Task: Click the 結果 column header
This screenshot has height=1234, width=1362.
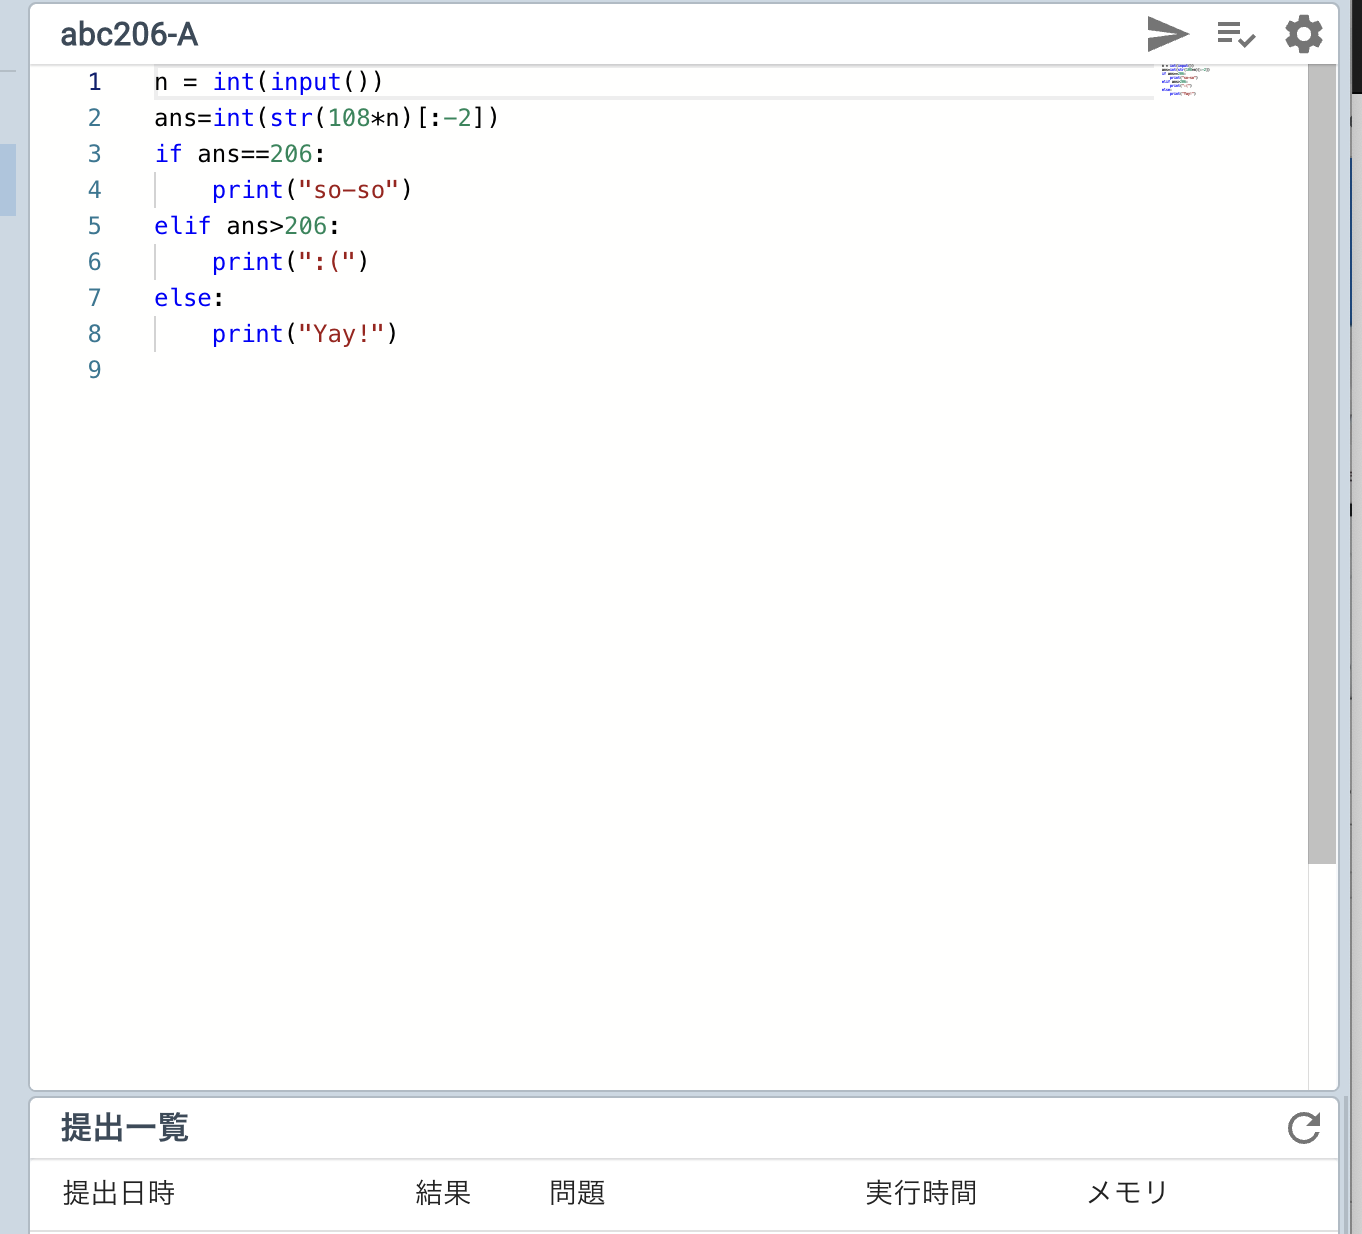Action: (x=443, y=1193)
